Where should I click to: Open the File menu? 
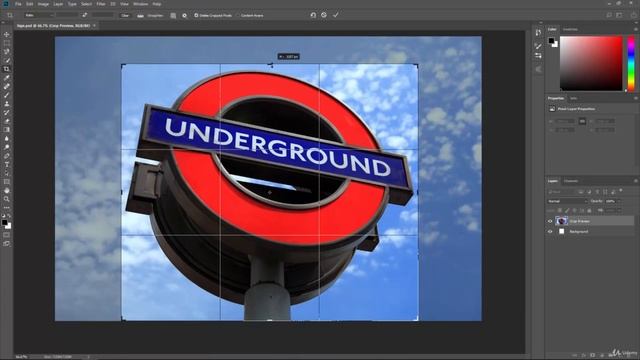coord(18,4)
